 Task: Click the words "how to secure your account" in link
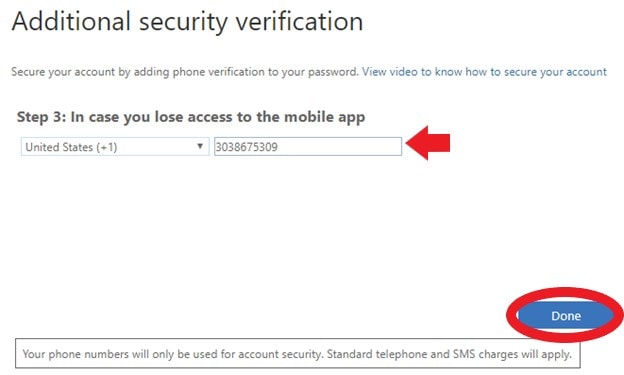point(536,72)
